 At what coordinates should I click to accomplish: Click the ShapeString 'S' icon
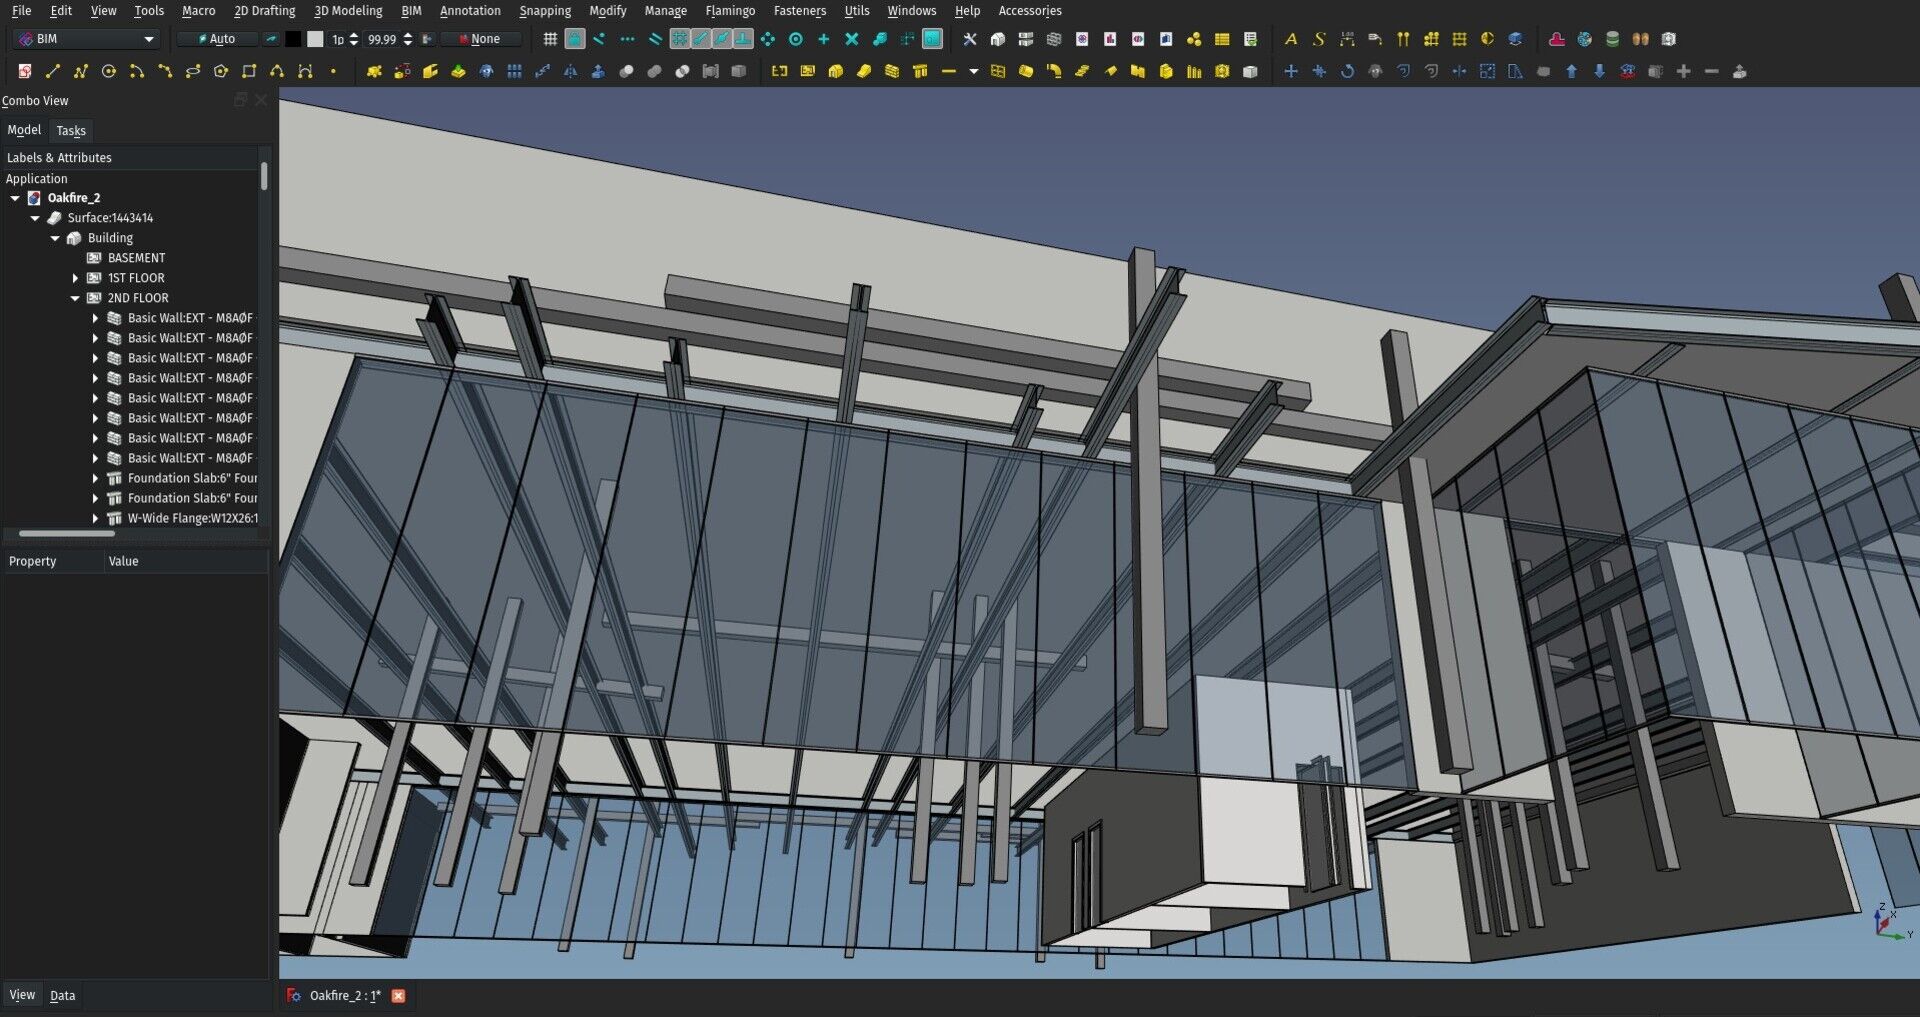[x=1319, y=39]
